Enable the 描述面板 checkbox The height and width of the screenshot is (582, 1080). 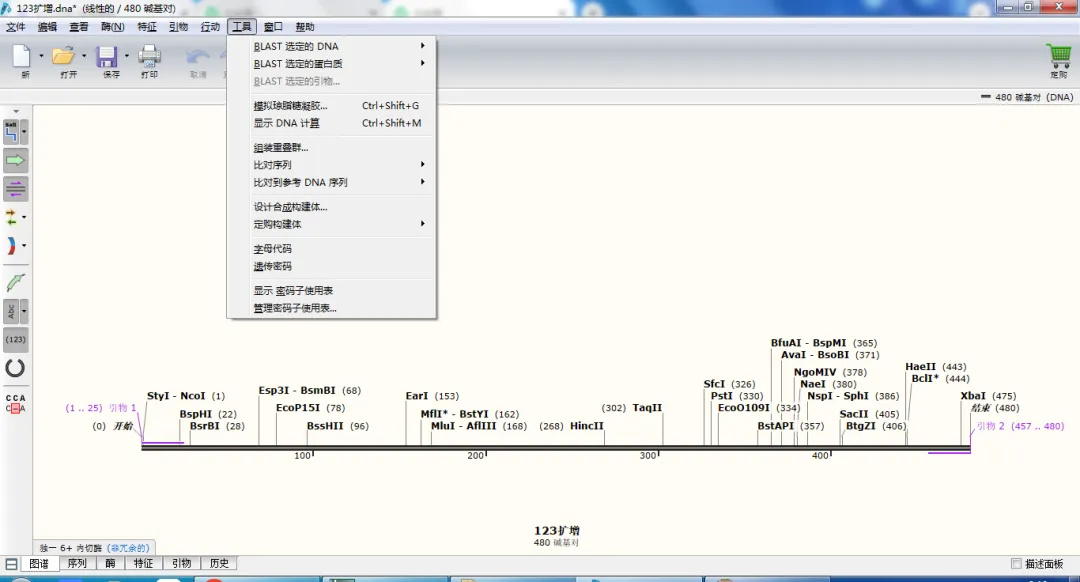[1017, 564]
